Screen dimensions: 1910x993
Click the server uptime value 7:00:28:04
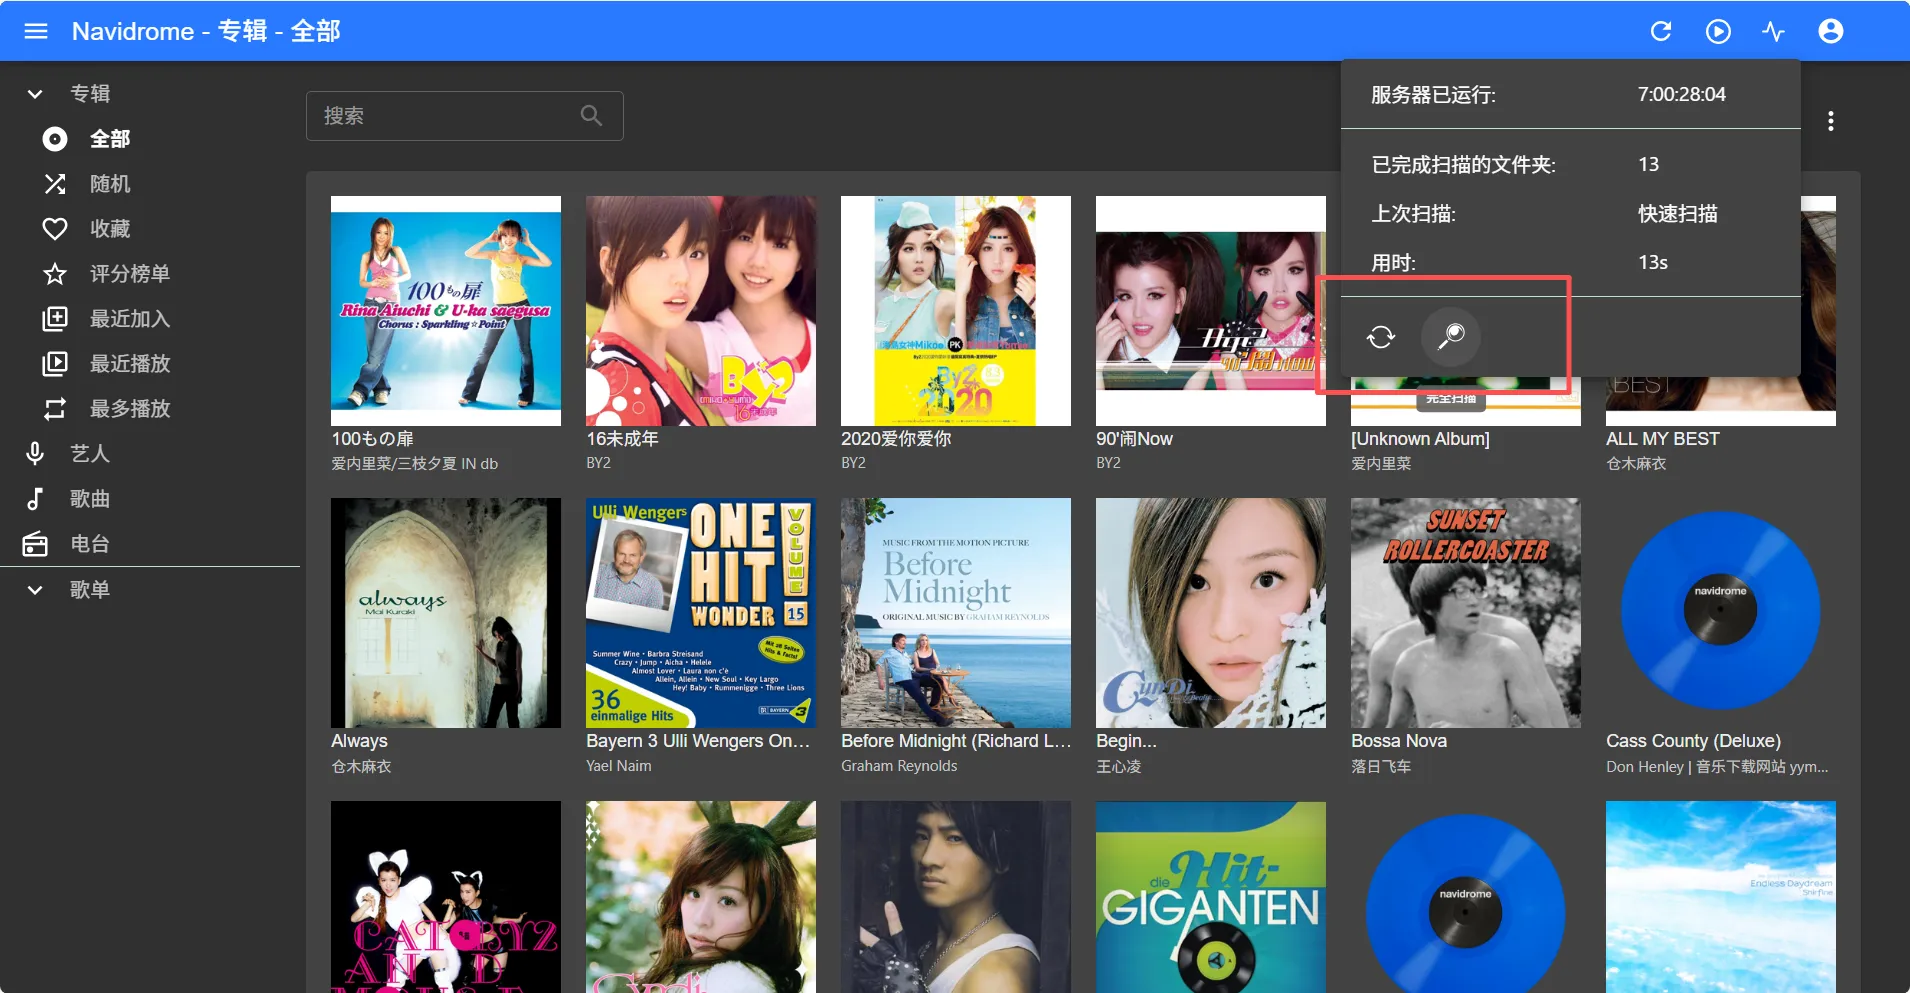(x=1682, y=94)
